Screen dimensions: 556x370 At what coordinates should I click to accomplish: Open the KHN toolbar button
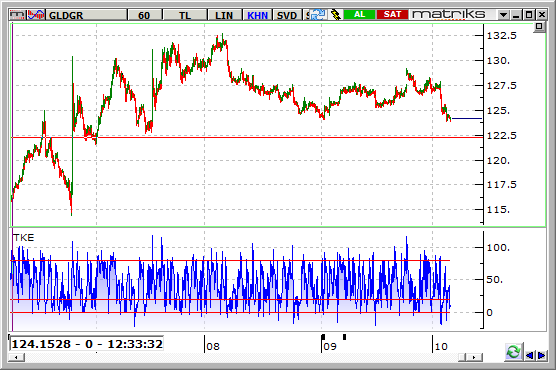click(257, 15)
